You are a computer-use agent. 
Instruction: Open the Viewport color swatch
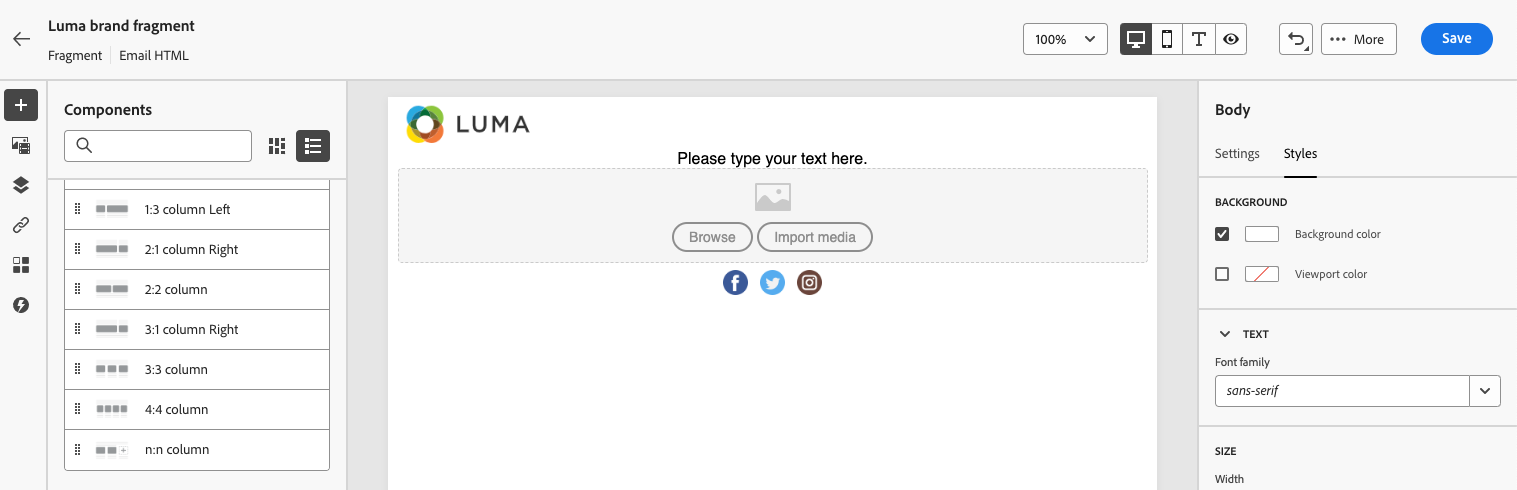click(x=1262, y=274)
